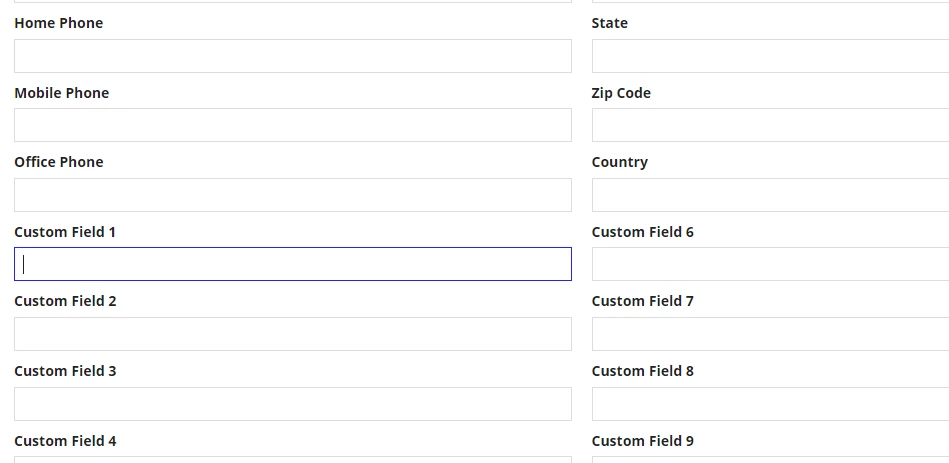Click into the State input field
Screen dimensions: 949x463
click(770, 56)
